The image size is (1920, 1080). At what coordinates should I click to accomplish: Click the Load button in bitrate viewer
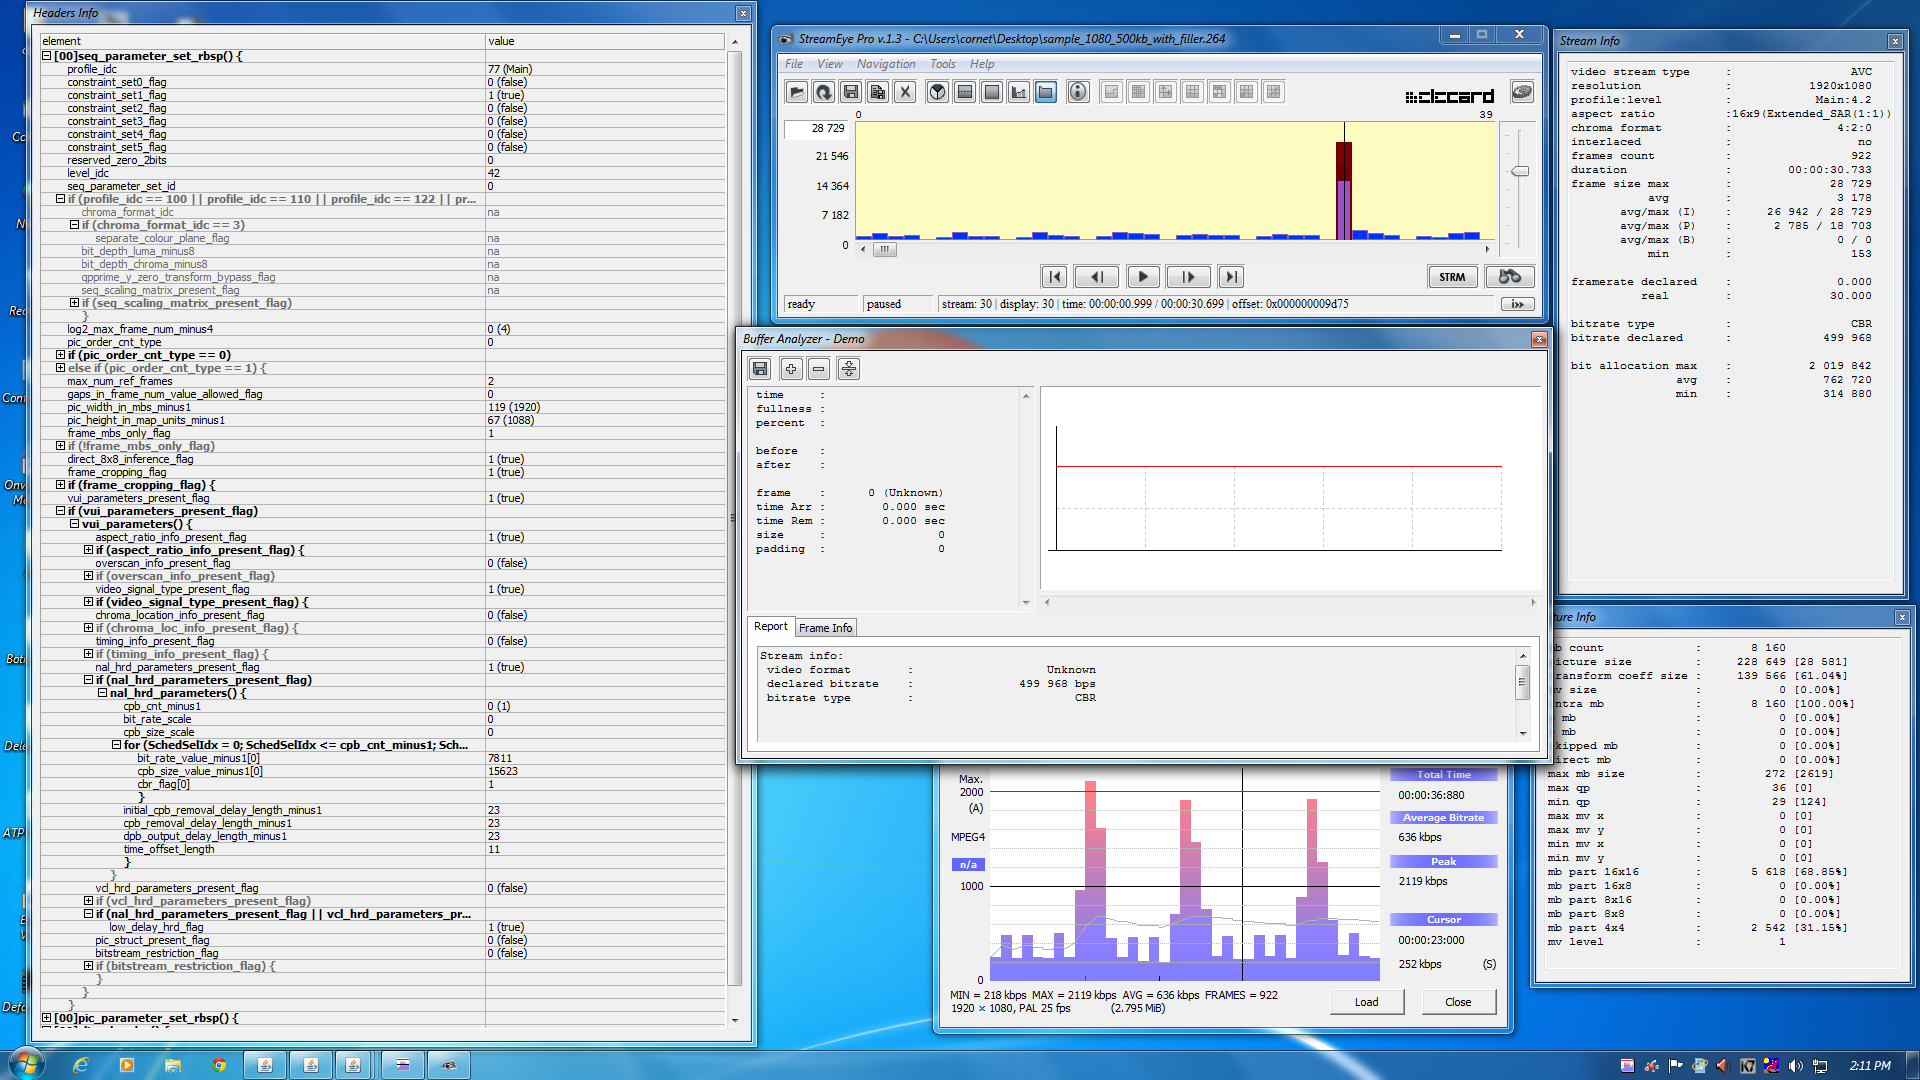click(x=1366, y=1002)
